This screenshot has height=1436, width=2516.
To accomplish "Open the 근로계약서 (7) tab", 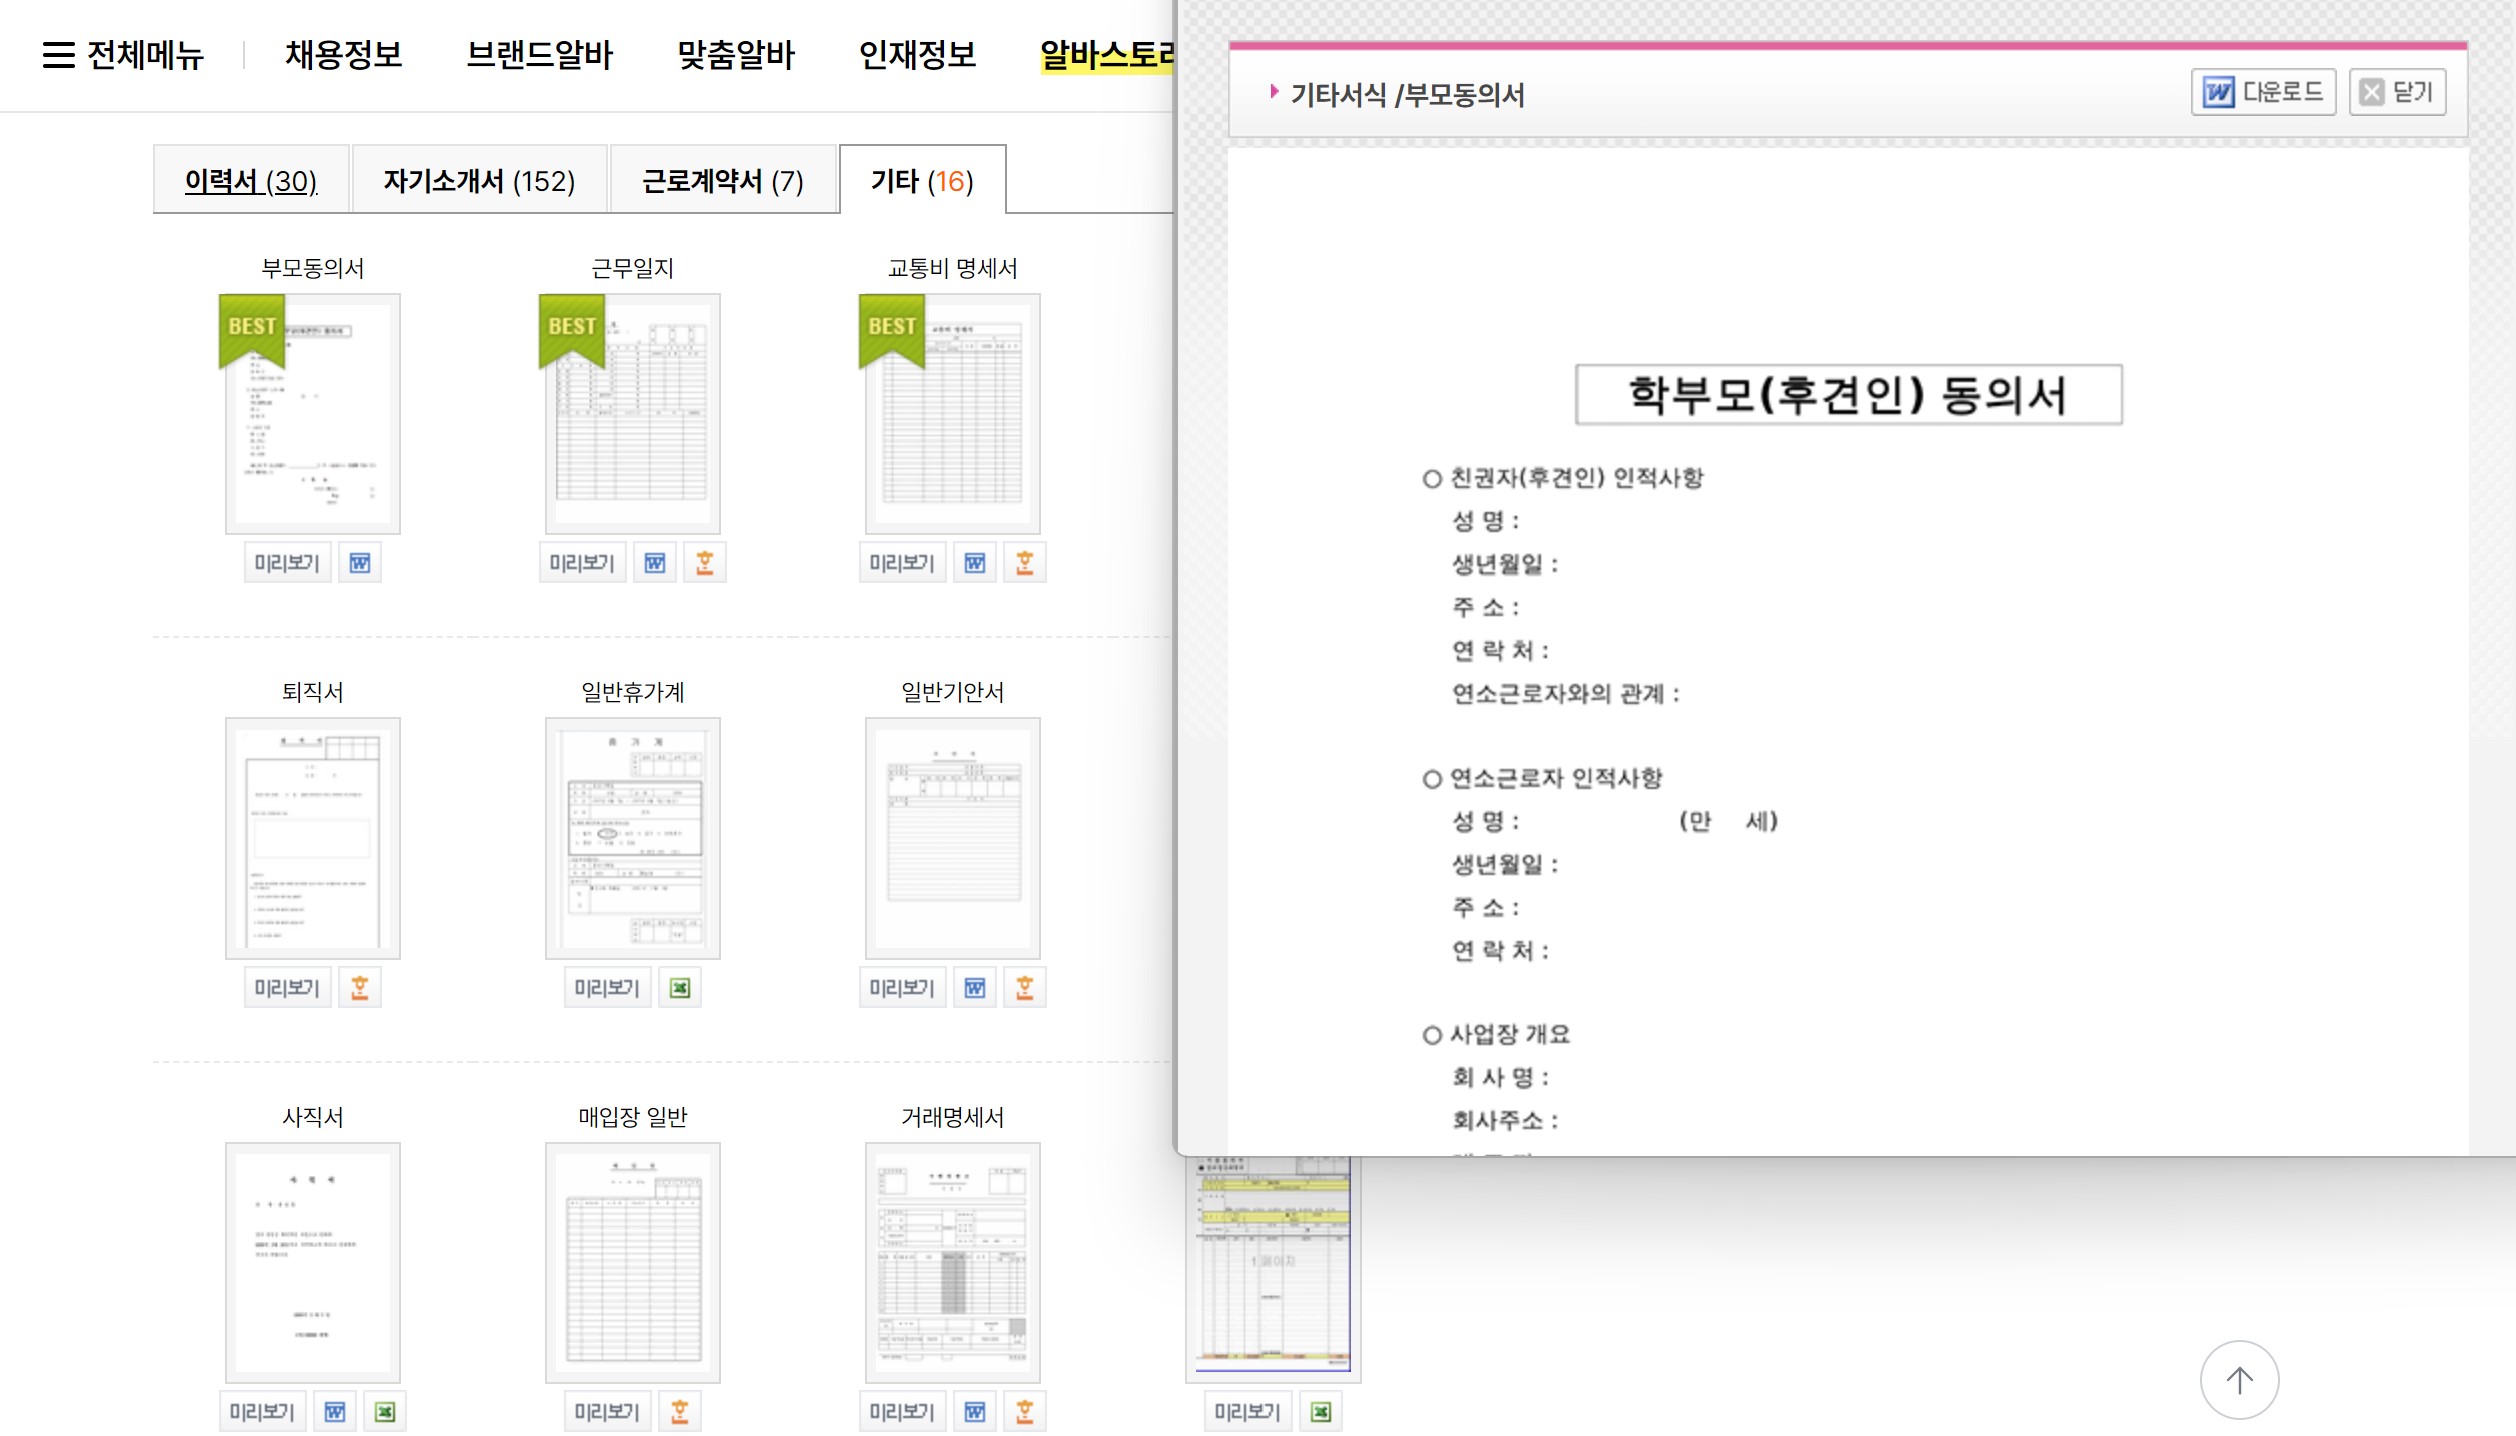I will pos(722,181).
